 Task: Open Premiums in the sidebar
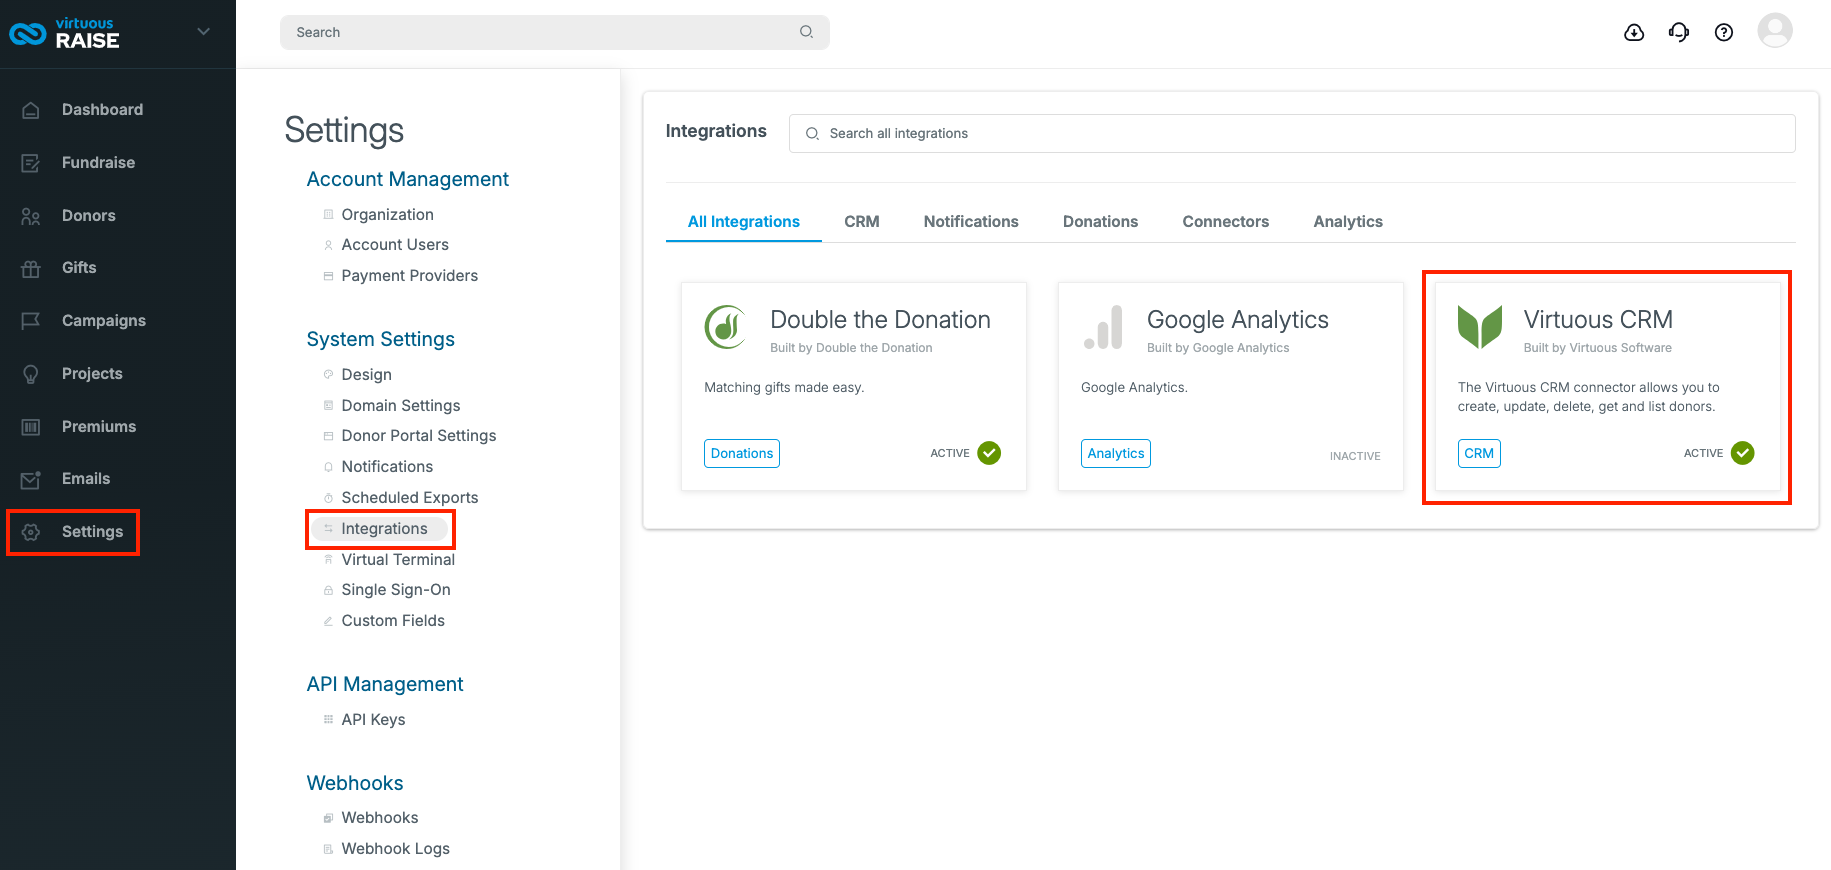tap(99, 427)
